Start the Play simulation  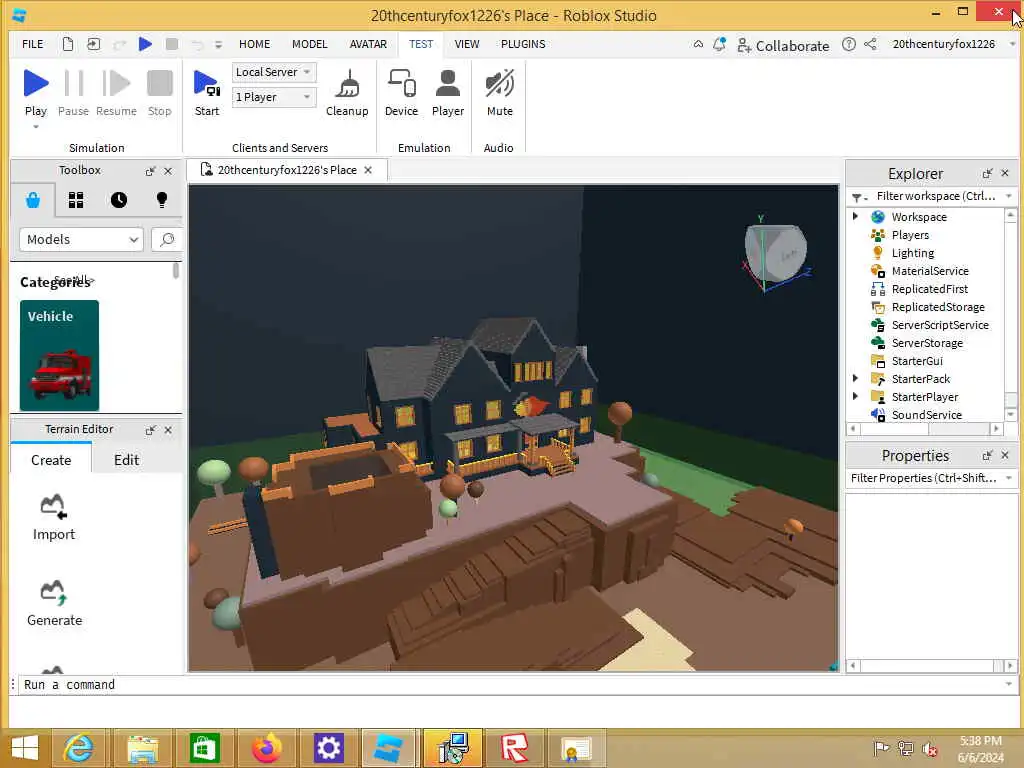36,92
